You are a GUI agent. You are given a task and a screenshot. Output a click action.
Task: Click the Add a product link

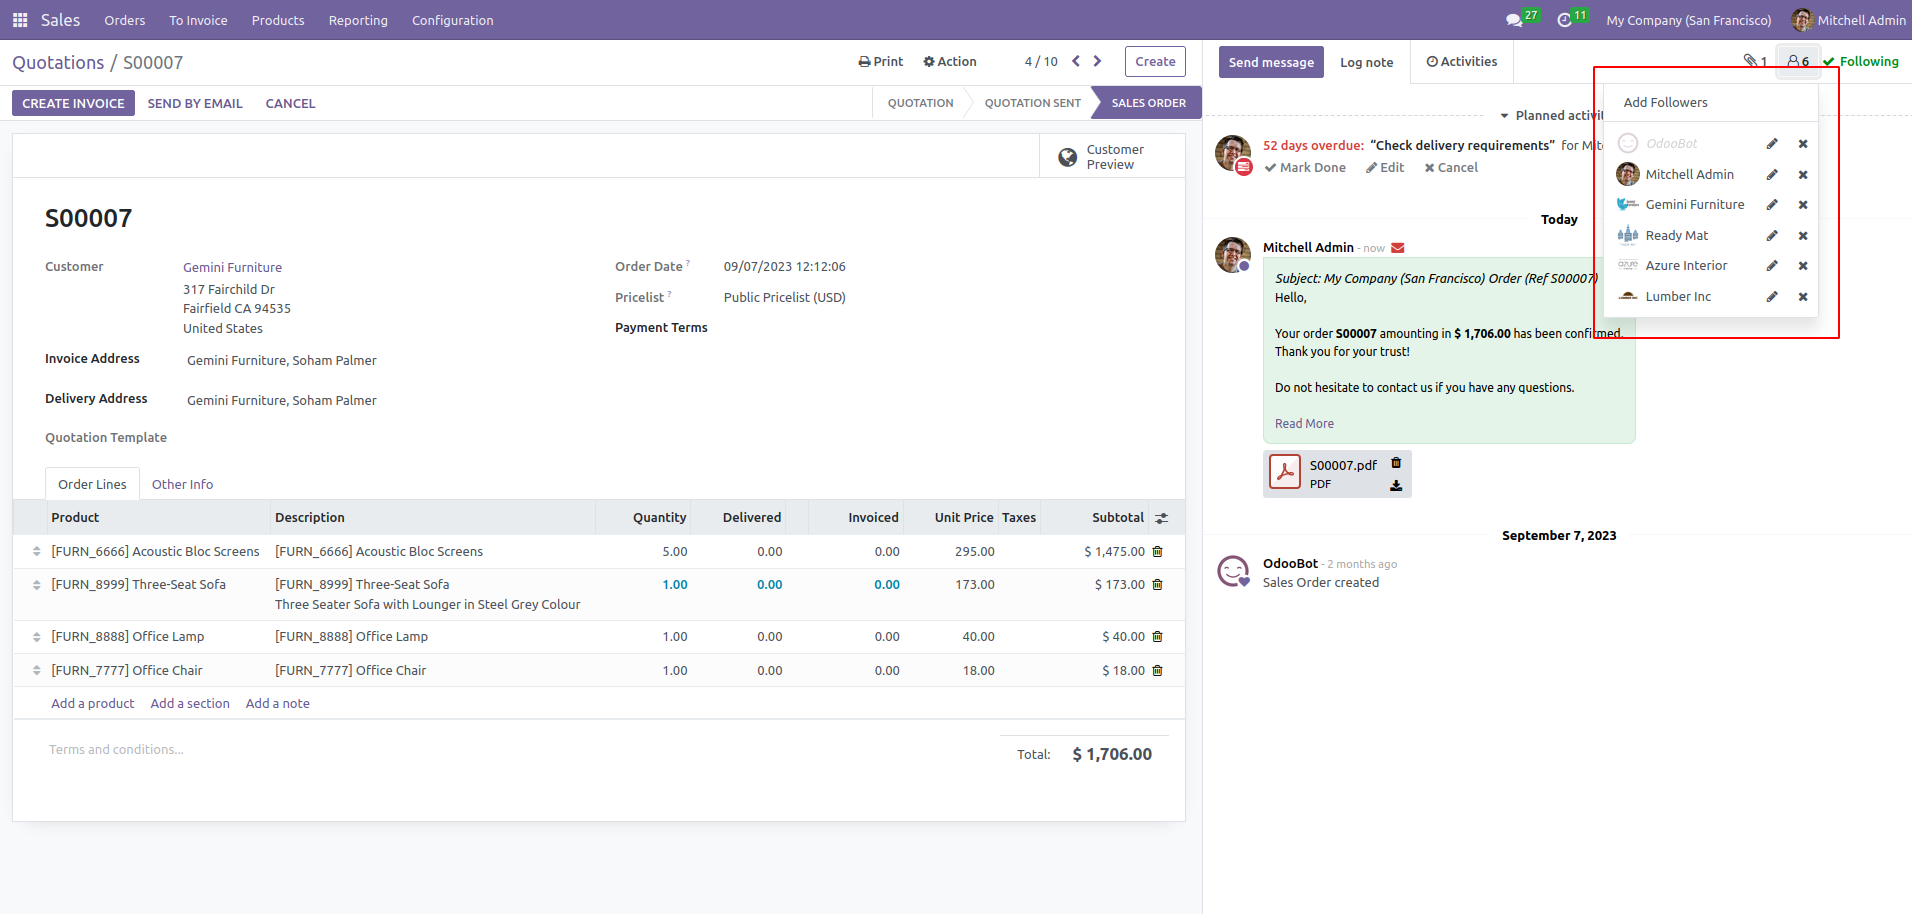(92, 704)
